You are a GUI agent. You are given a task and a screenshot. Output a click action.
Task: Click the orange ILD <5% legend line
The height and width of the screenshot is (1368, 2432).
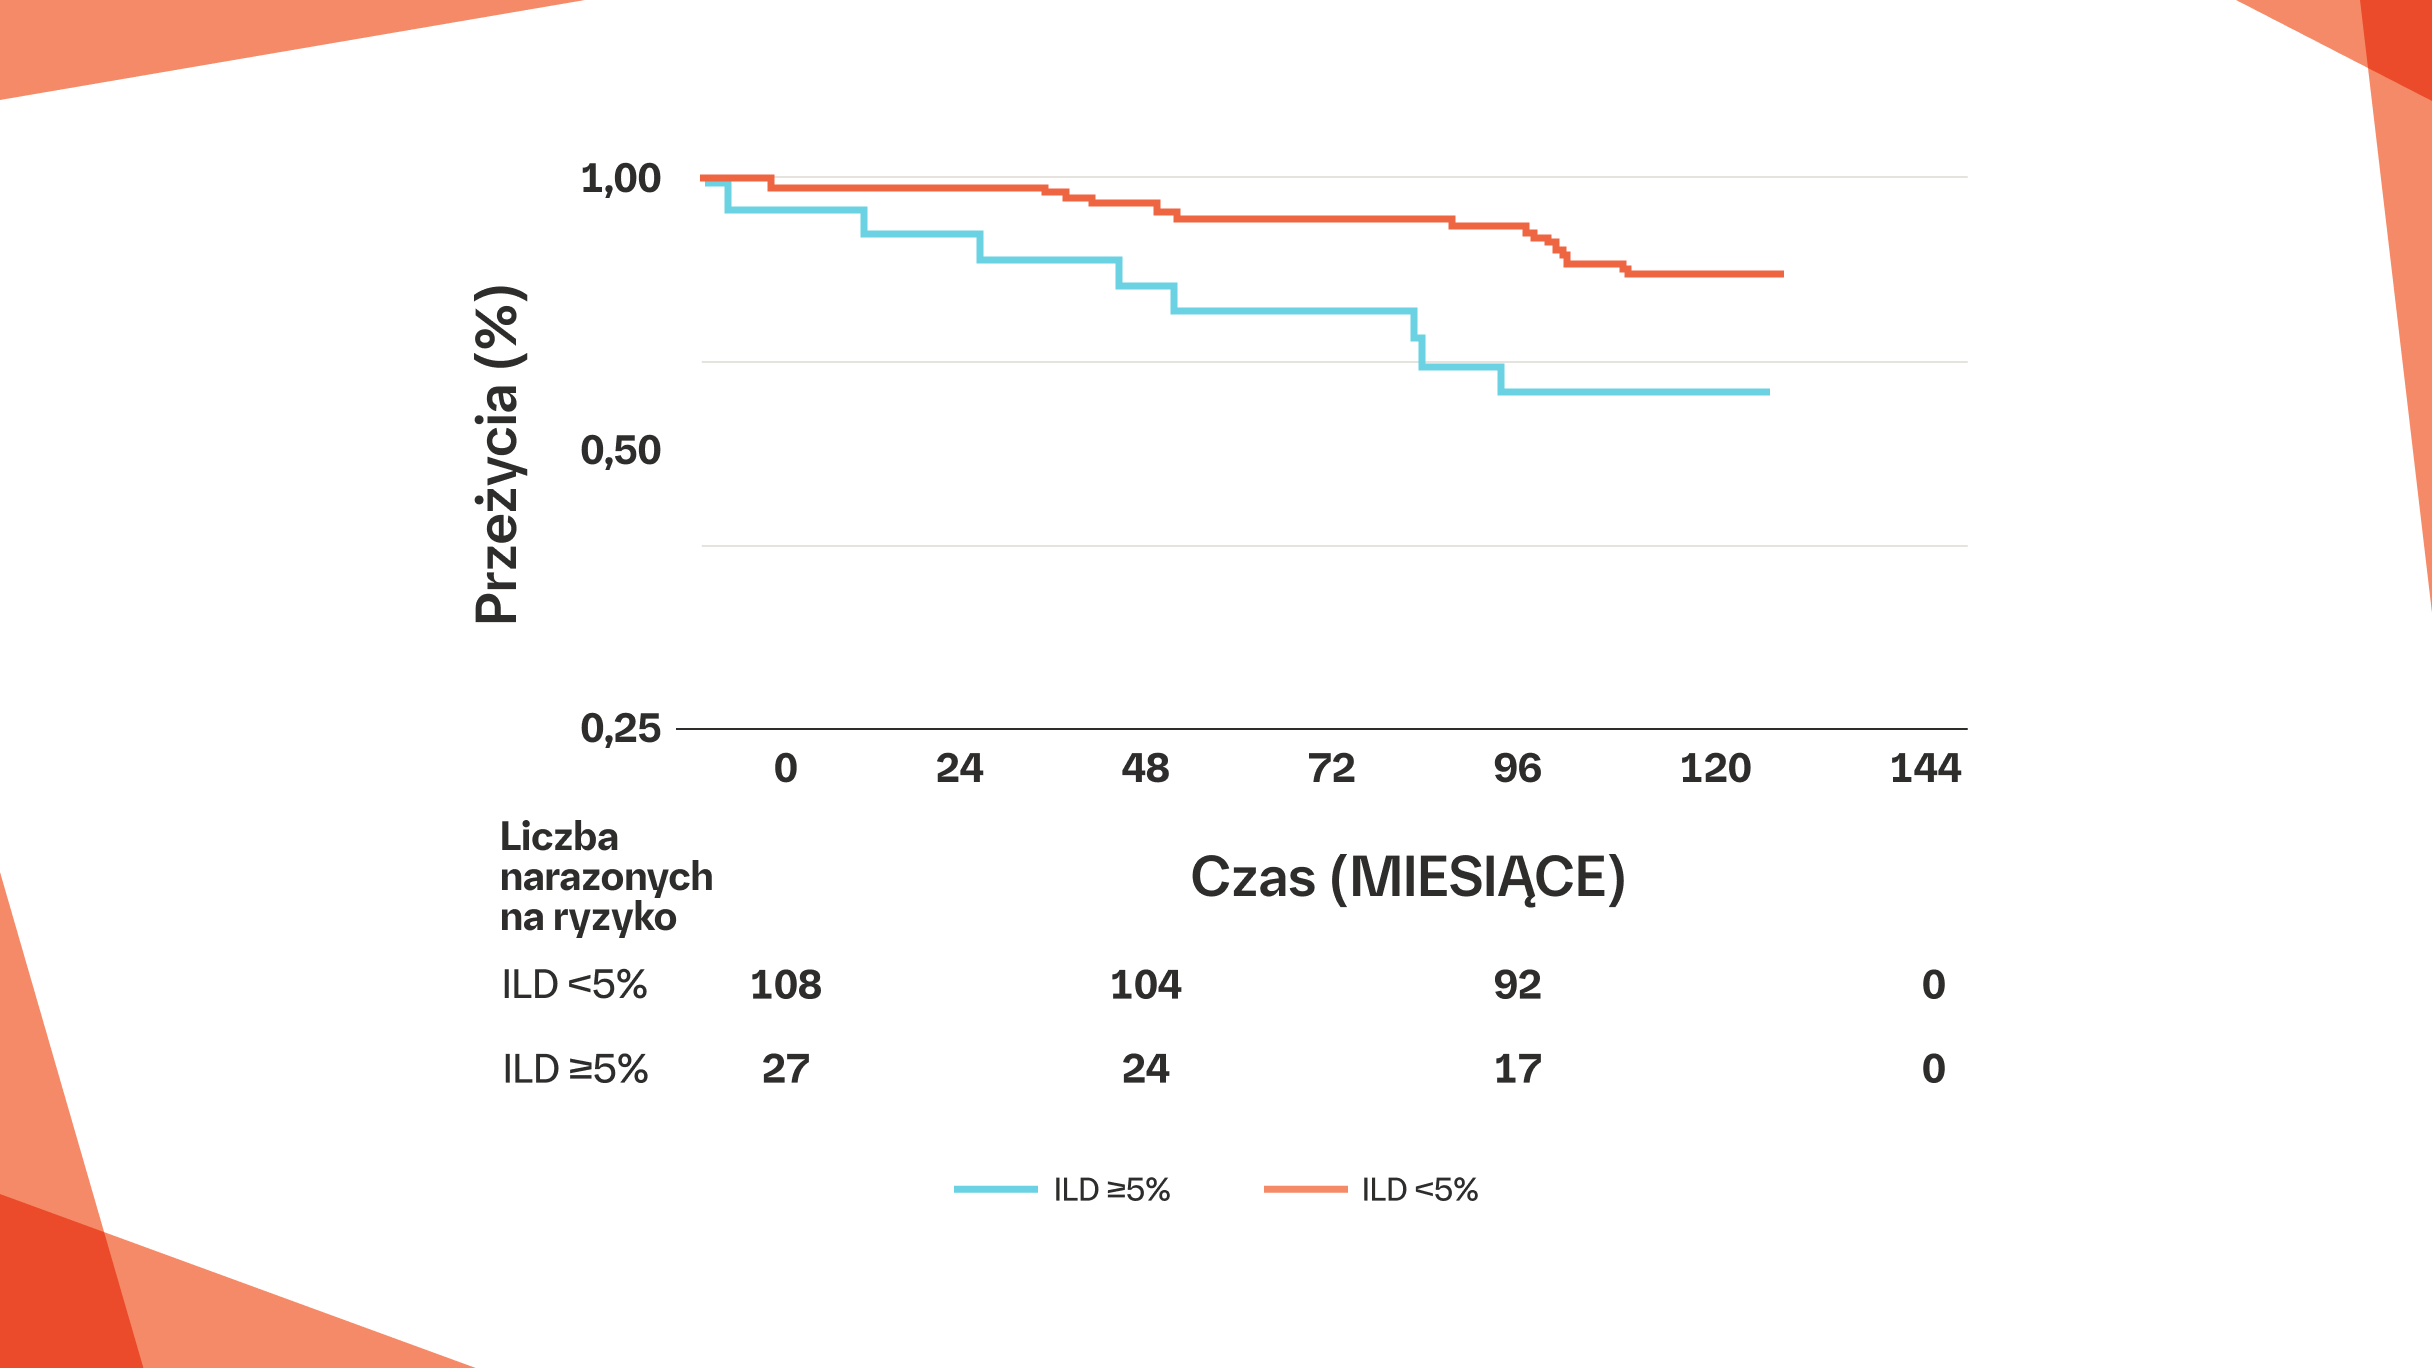tap(1305, 1189)
